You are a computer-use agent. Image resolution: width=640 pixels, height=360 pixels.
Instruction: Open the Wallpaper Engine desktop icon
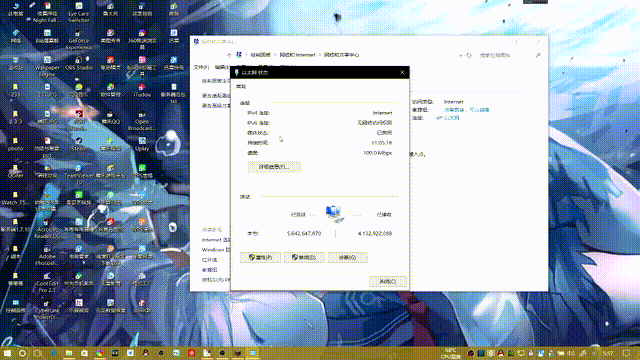tap(47, 67)
